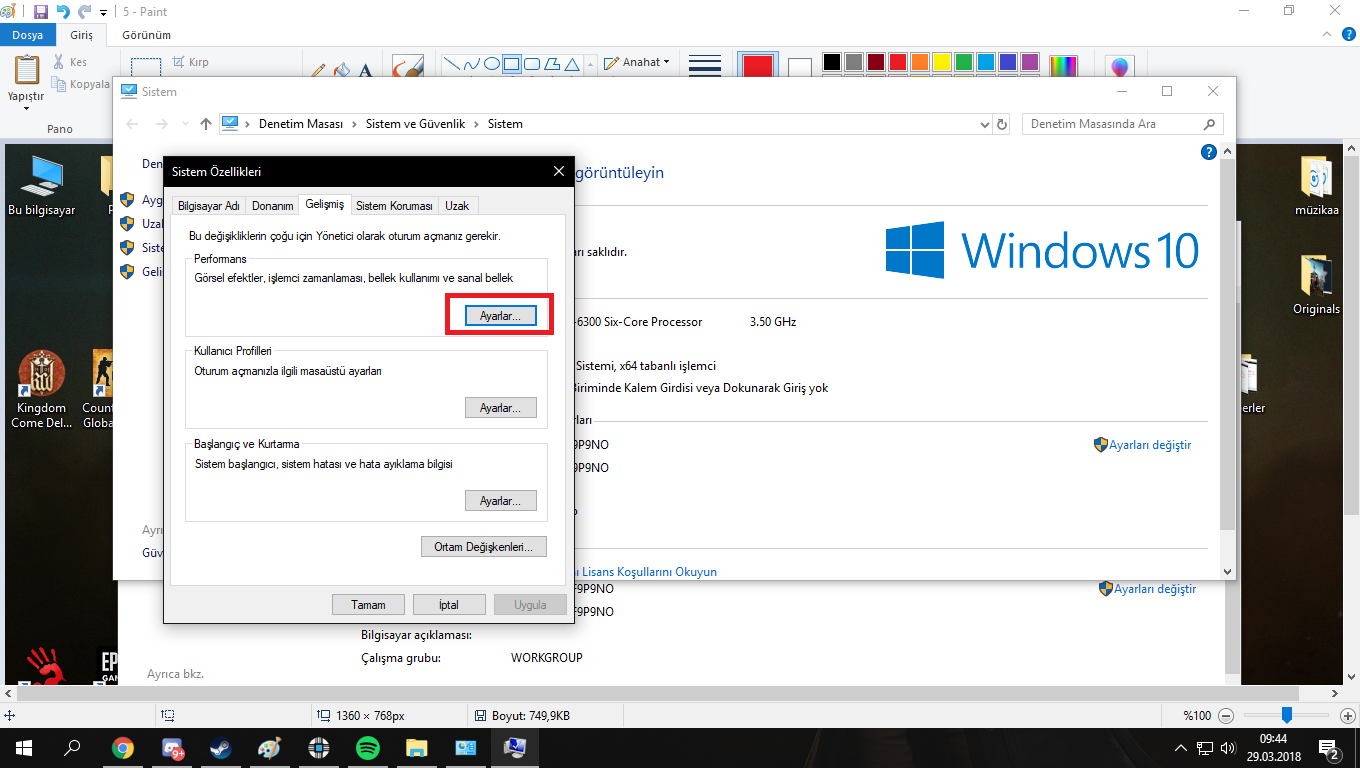
Task: Pick the Rounded rectangle shape
Action: coord(532,63)
